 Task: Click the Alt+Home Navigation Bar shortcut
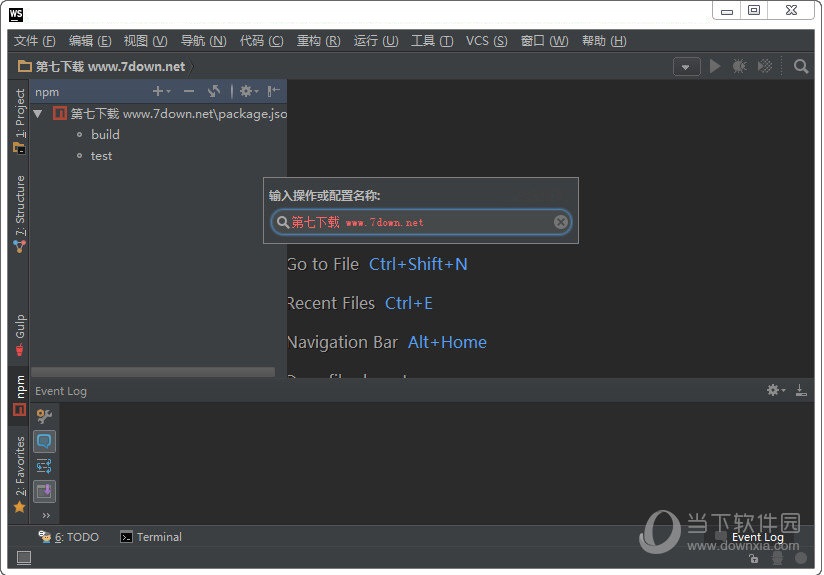[447, 342]
